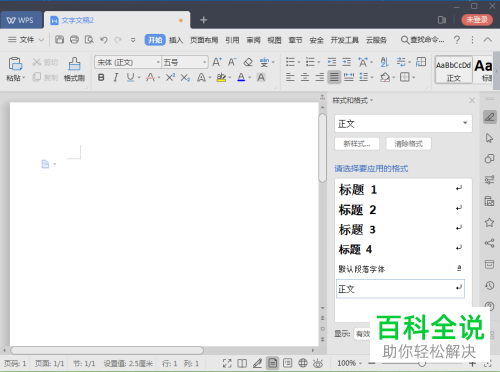The image size is (500, 372).
Task: Toggle reading layout book icon
Action: 242,363
